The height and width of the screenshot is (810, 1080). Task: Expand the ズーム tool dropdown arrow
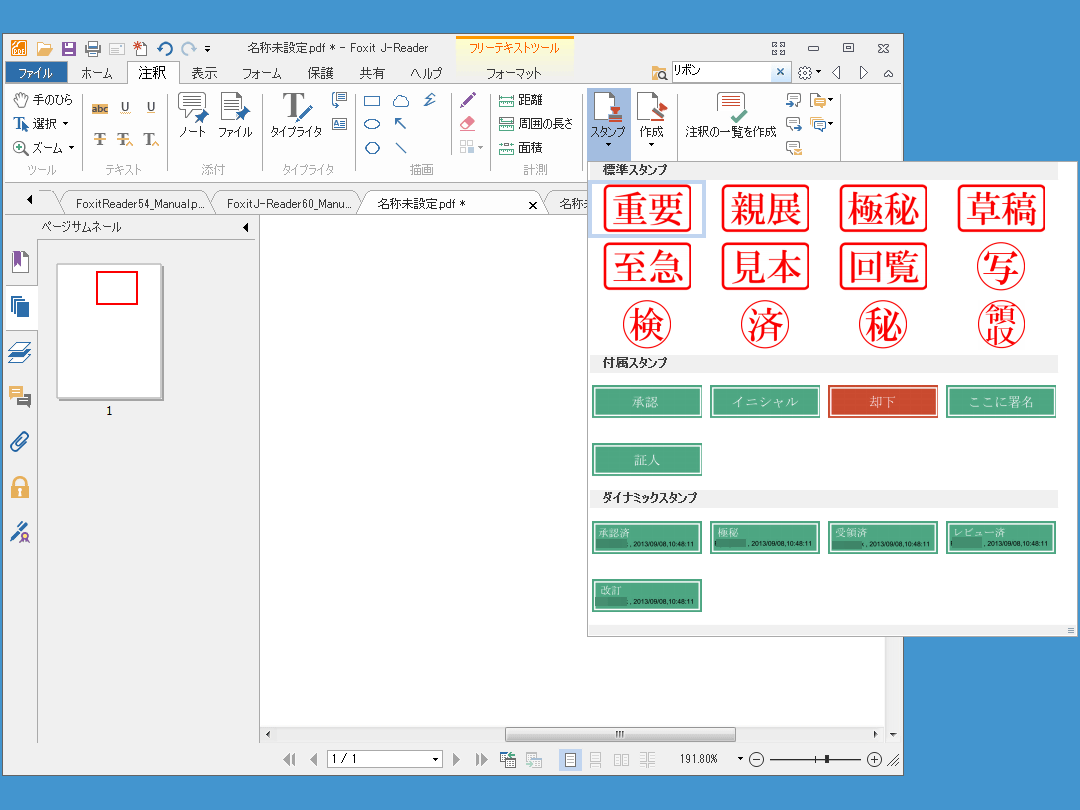(72, 148)
